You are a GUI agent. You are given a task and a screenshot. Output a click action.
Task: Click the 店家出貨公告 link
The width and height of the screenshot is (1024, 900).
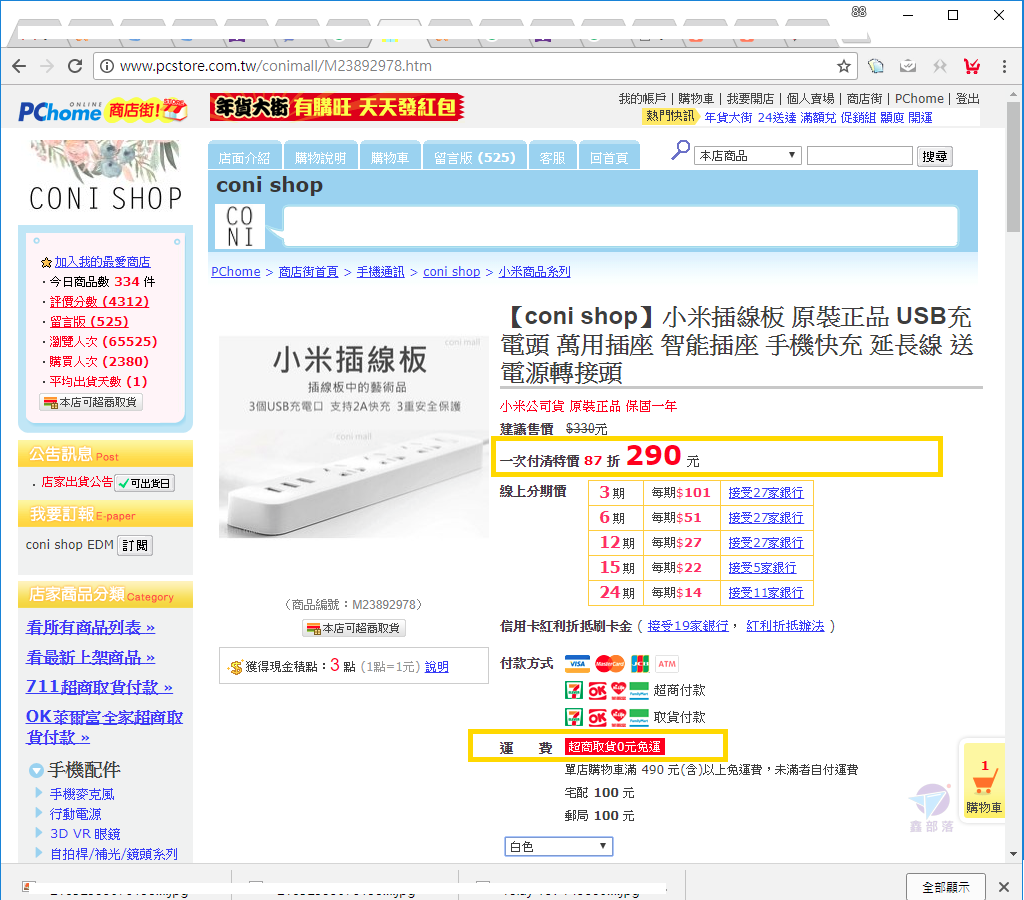click(77, 482)
